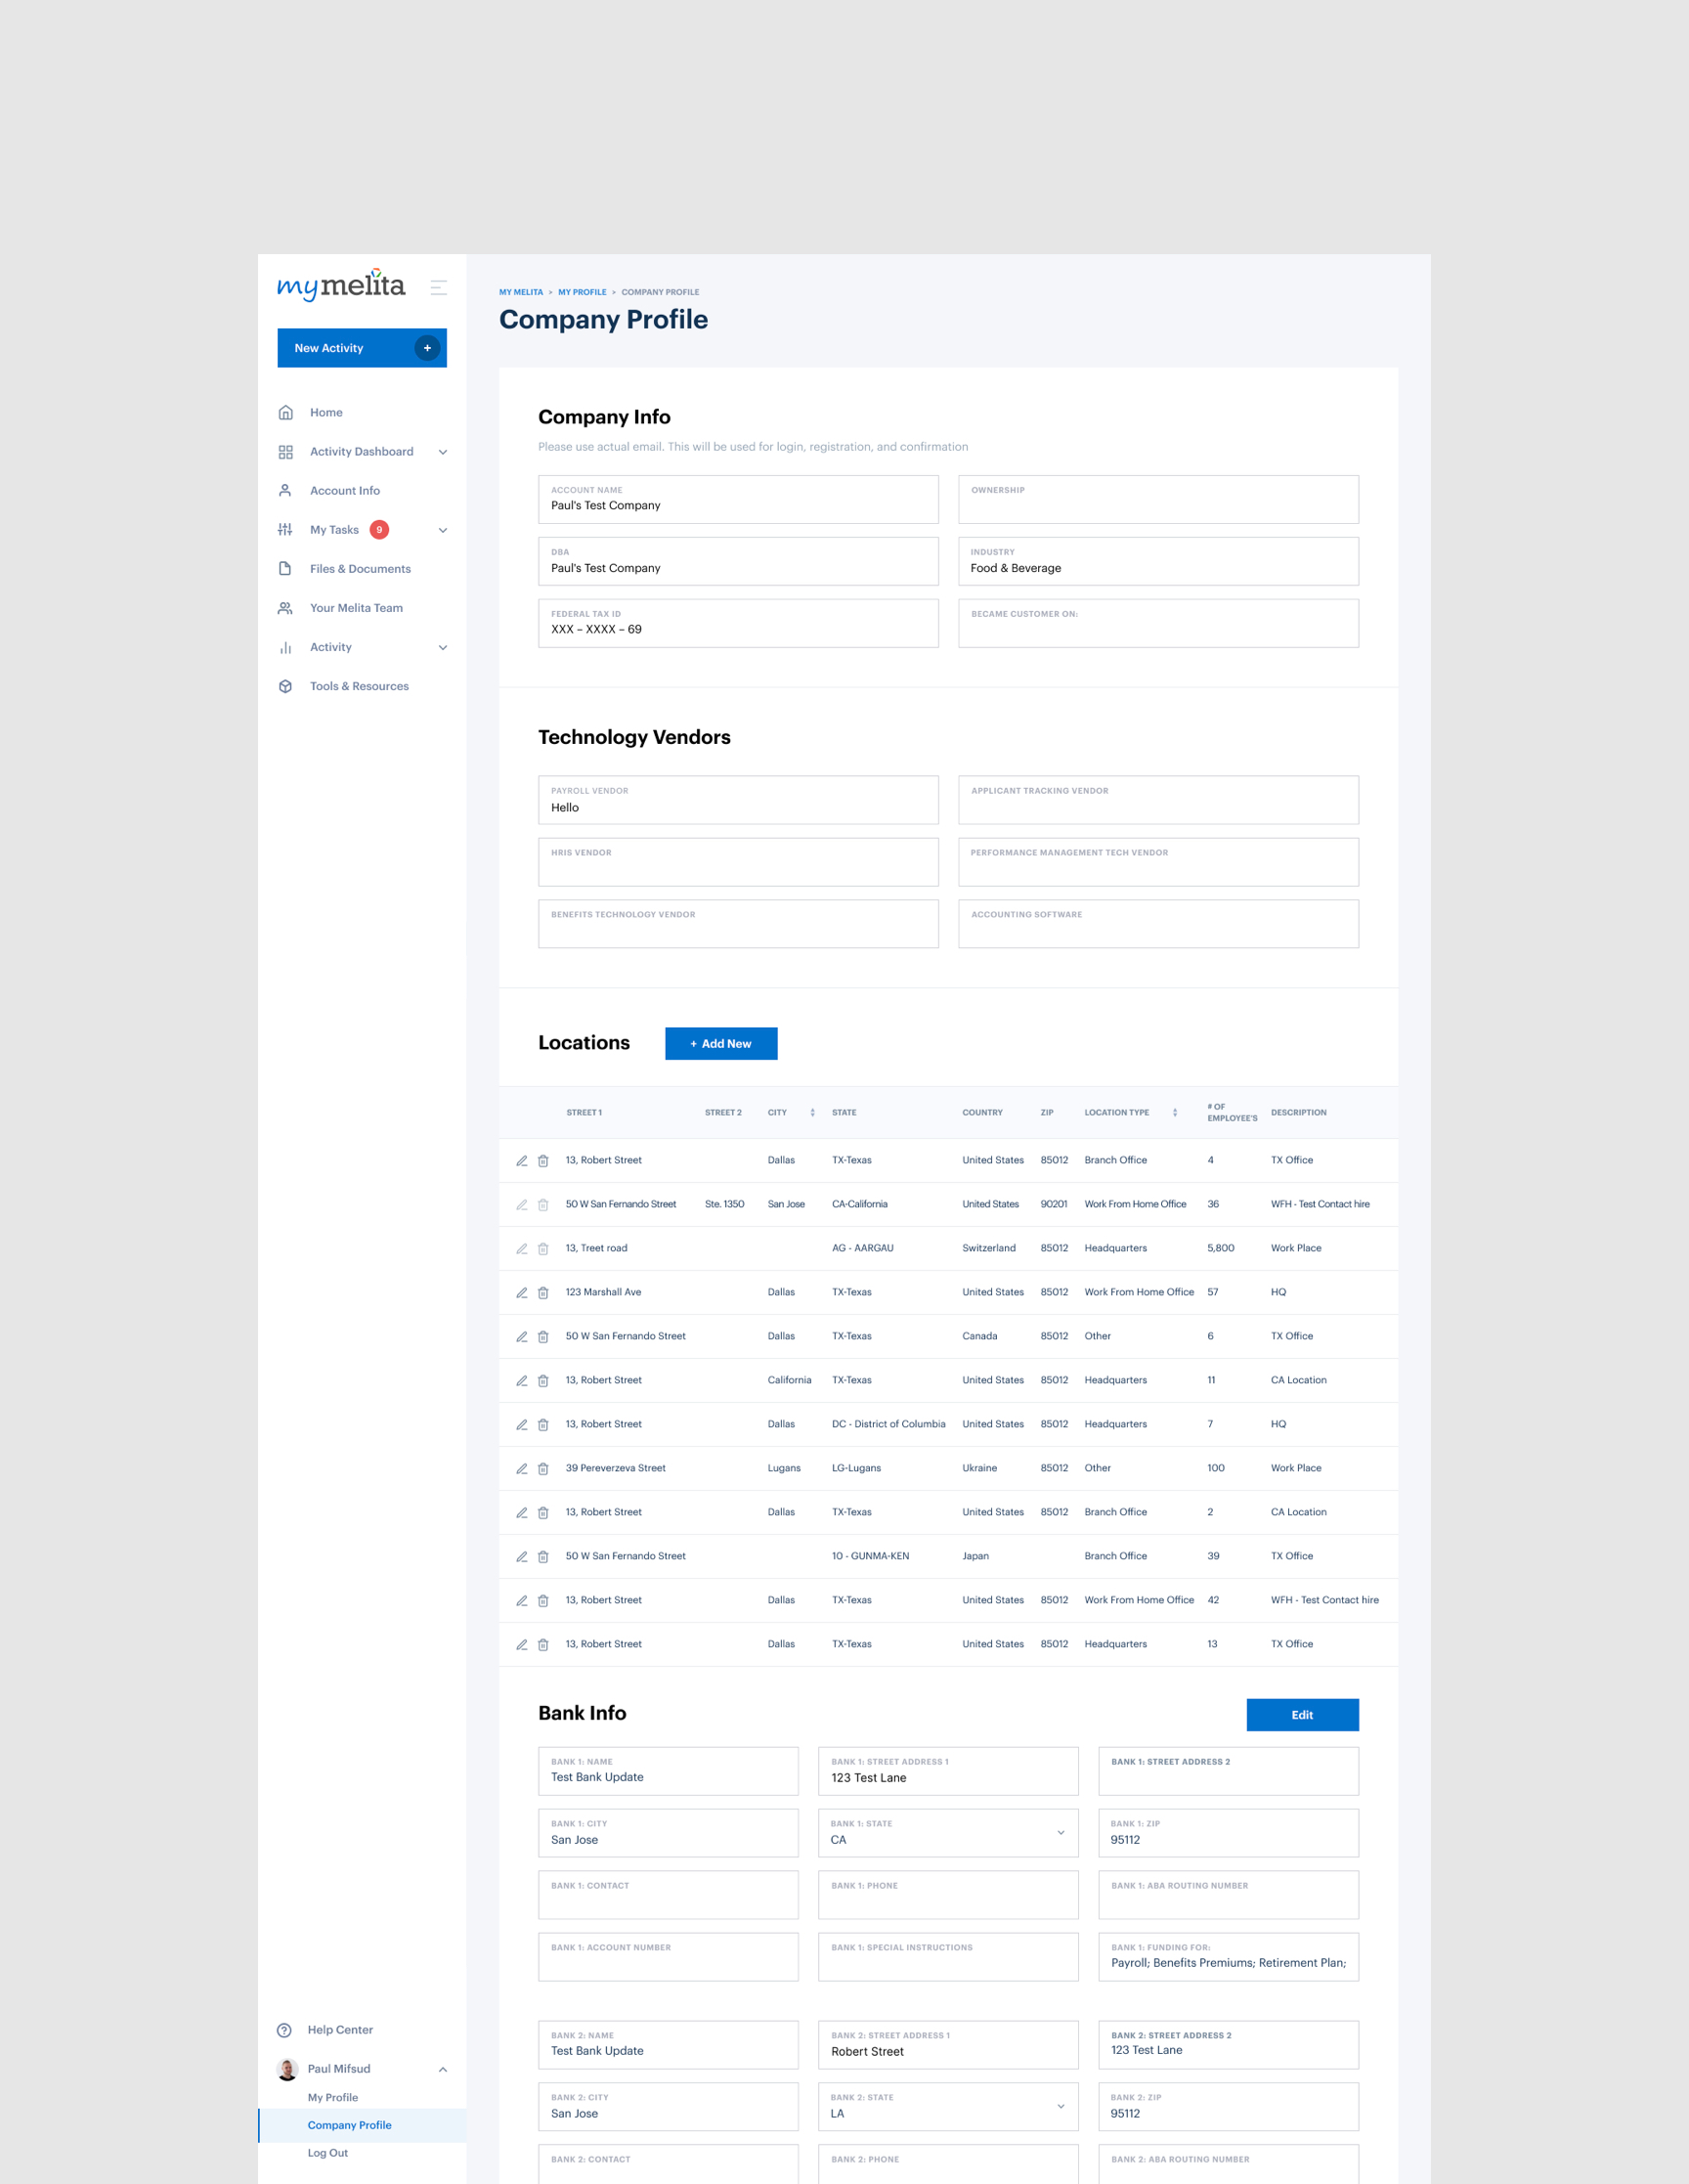The image size is (1689, 2184).
Task: Click the New Activity button
Action: 362,348
